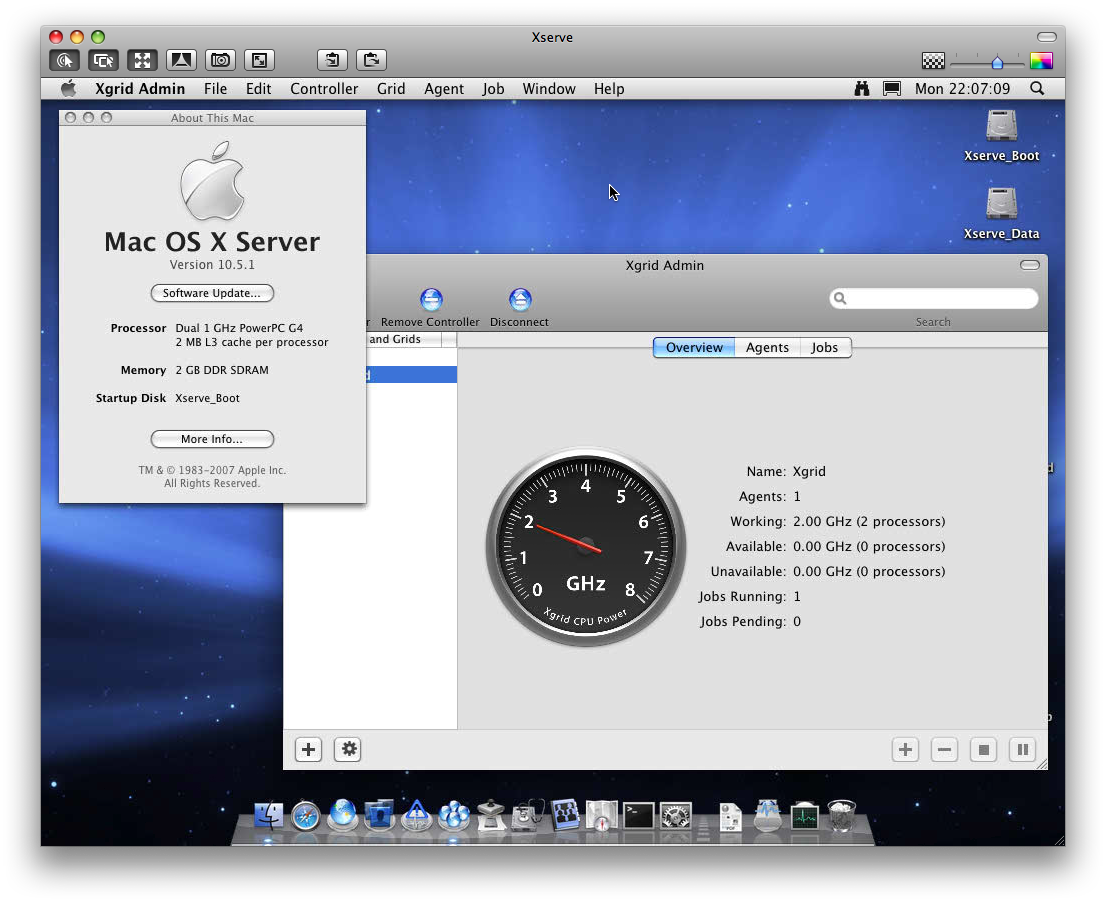Click the menu bar clock
1106x902 pixels.
pos(962,89)
